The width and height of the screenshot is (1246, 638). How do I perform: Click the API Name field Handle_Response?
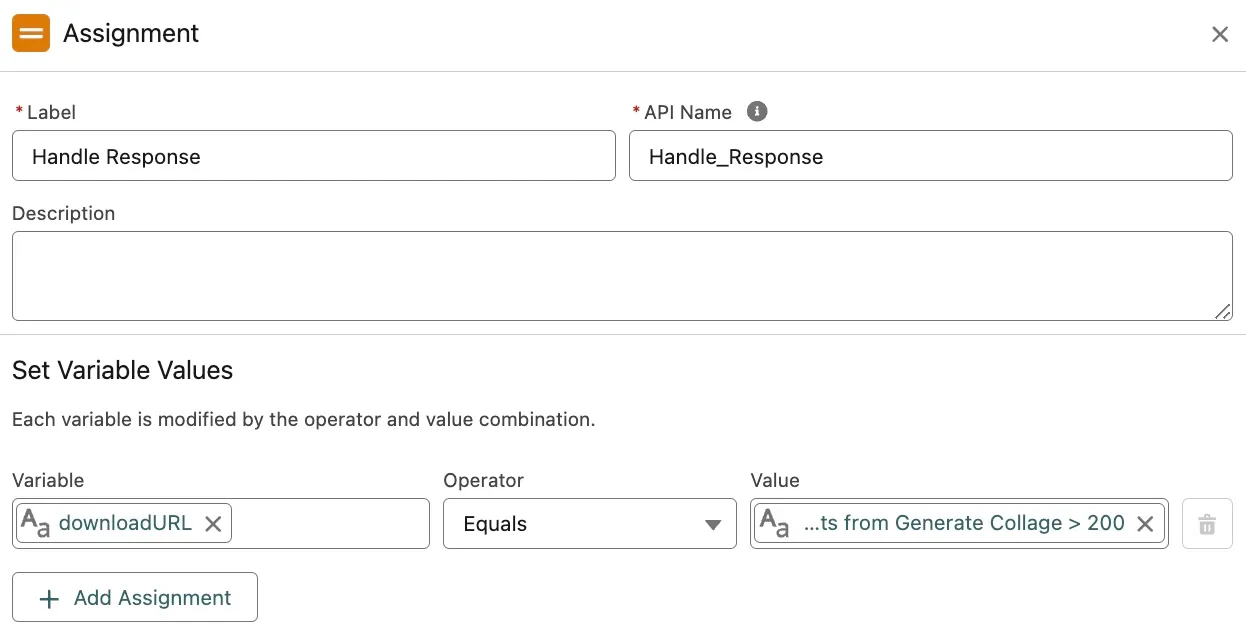pos(930,156)
